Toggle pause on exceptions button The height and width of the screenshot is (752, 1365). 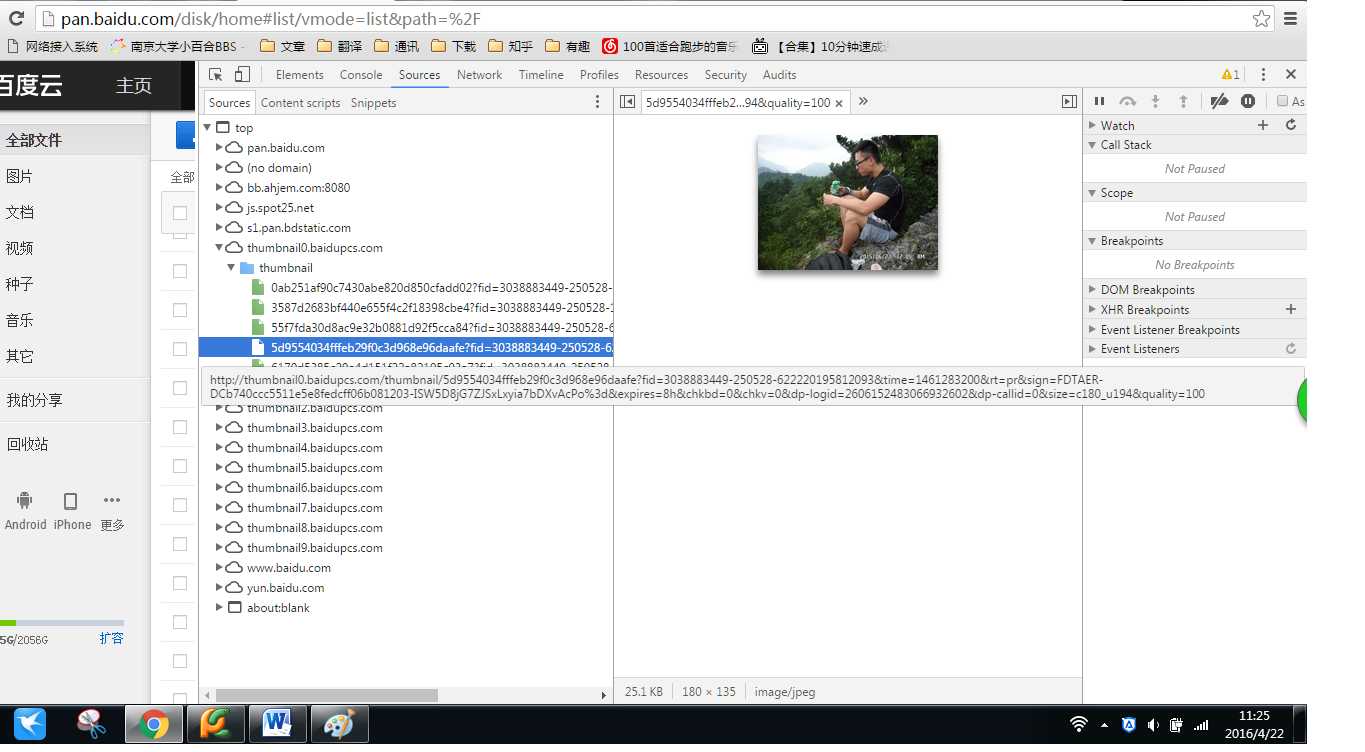(1248, 101)
